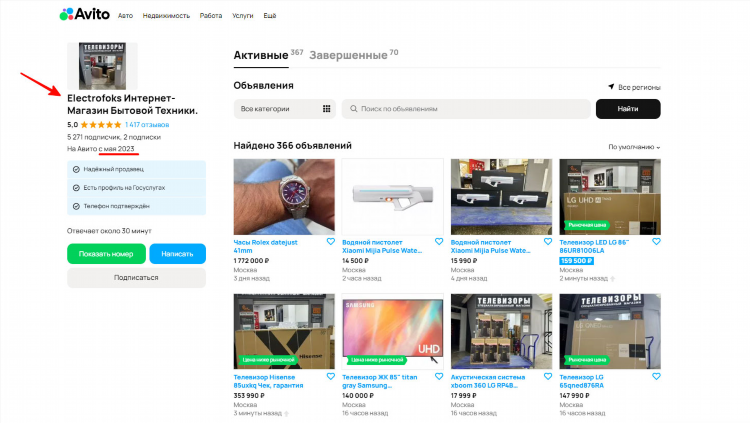The width and height of the screenshot is (750, 423).
Task: Click the 1 772 000 ₽ price
Action: click(251, 261)
